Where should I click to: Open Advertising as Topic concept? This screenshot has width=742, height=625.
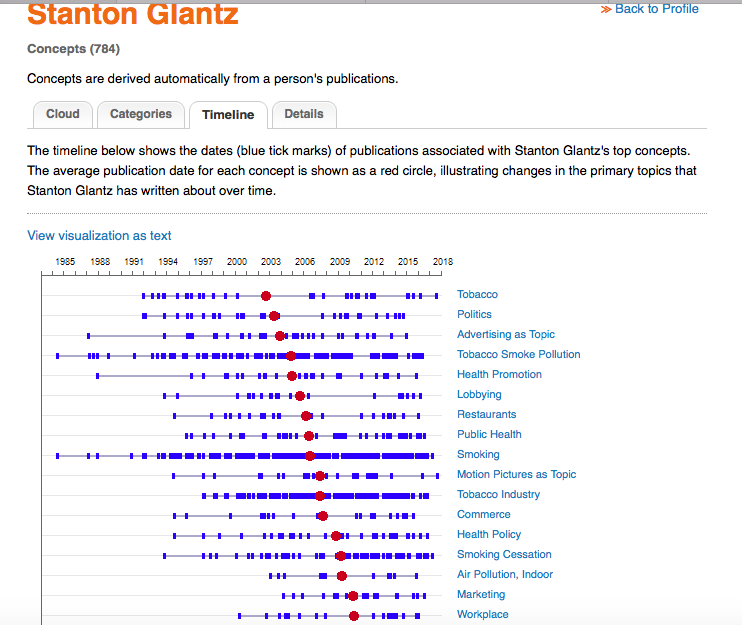pyautogui.click(x=505, y=335)
